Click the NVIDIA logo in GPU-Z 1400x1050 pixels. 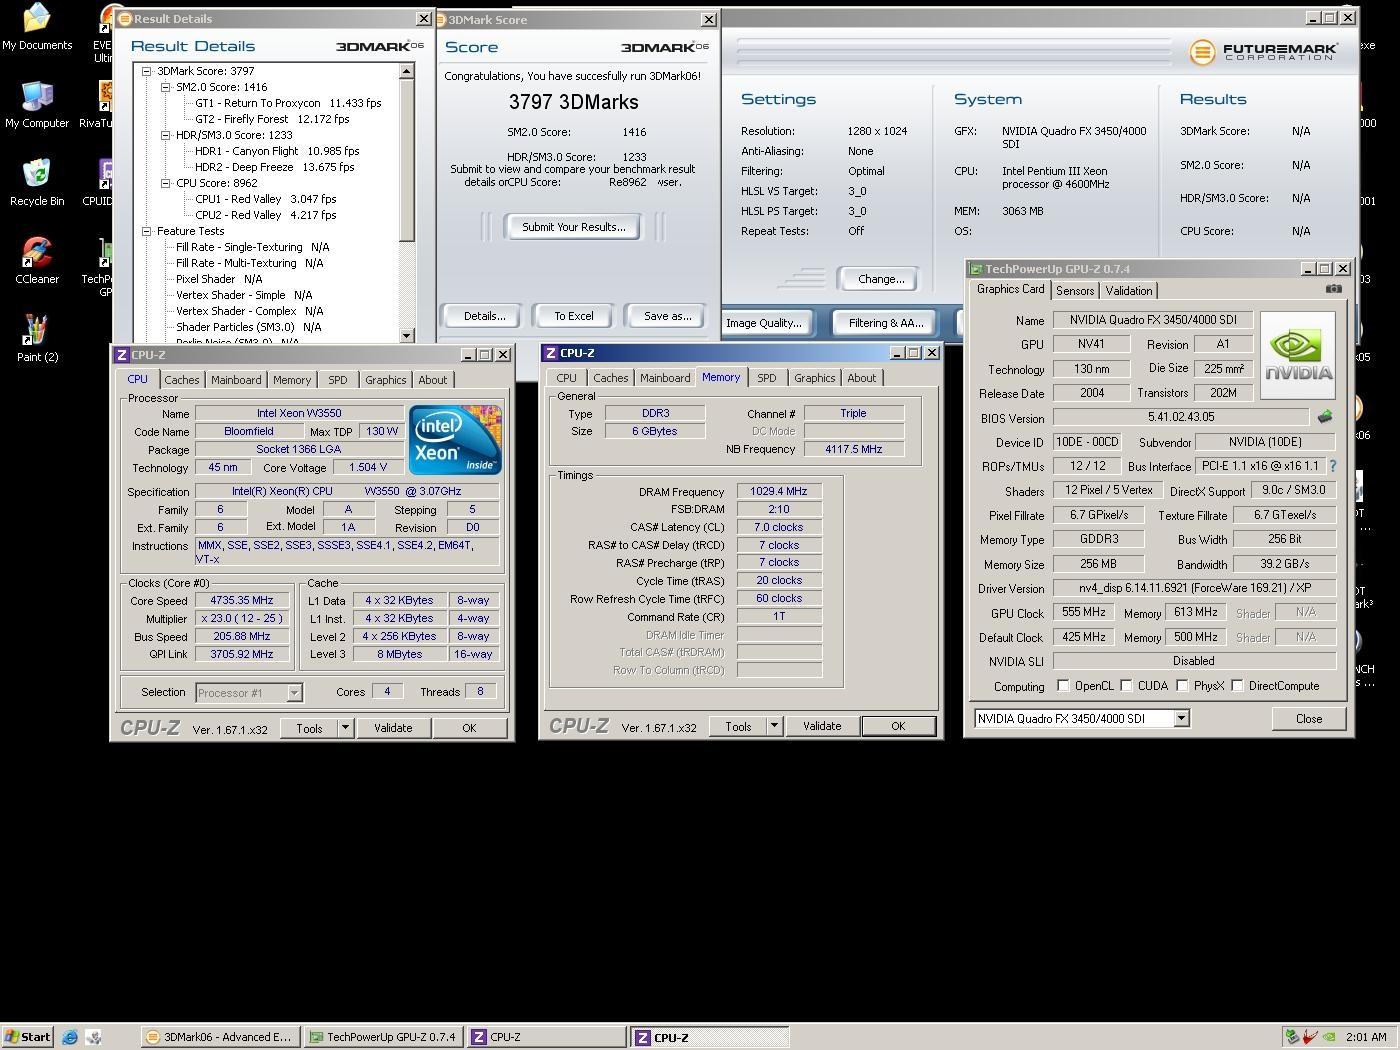1297,355
